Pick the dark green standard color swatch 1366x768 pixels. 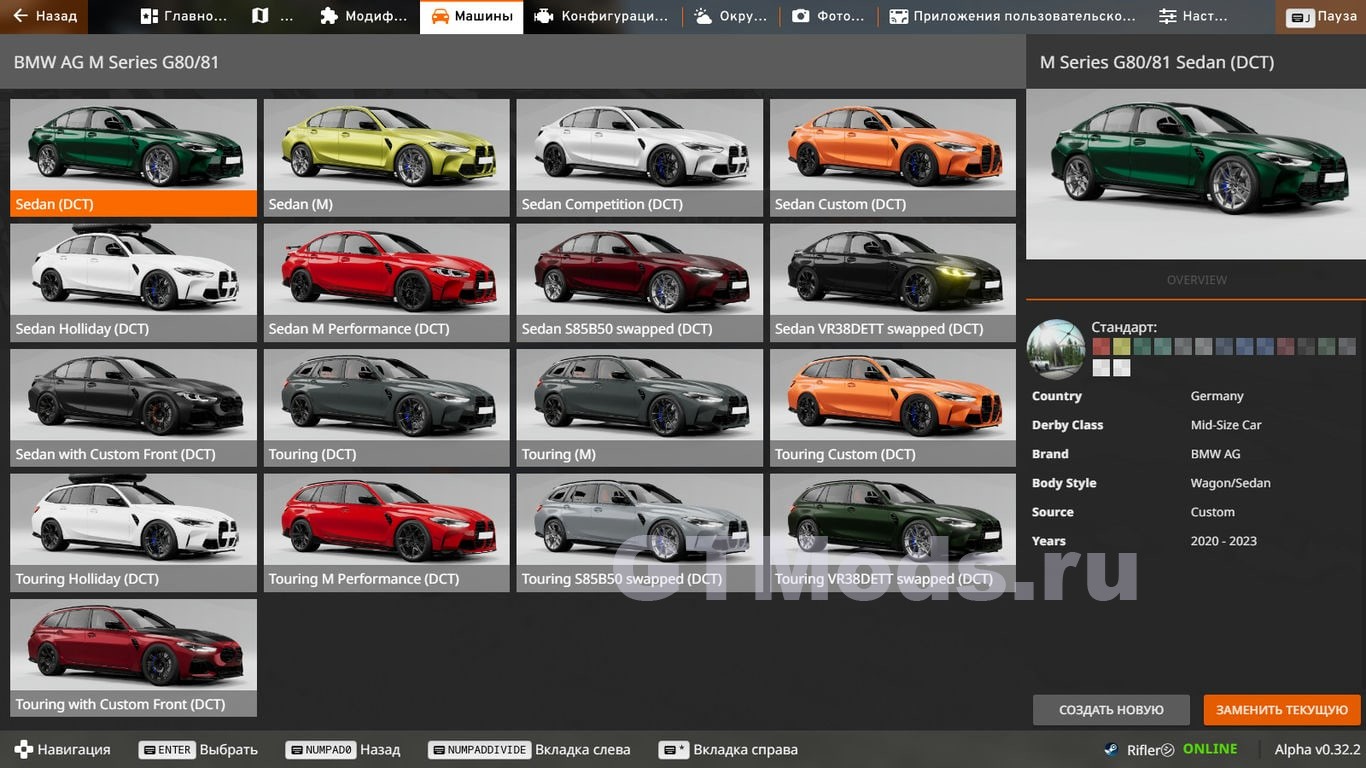[1142, 347]
